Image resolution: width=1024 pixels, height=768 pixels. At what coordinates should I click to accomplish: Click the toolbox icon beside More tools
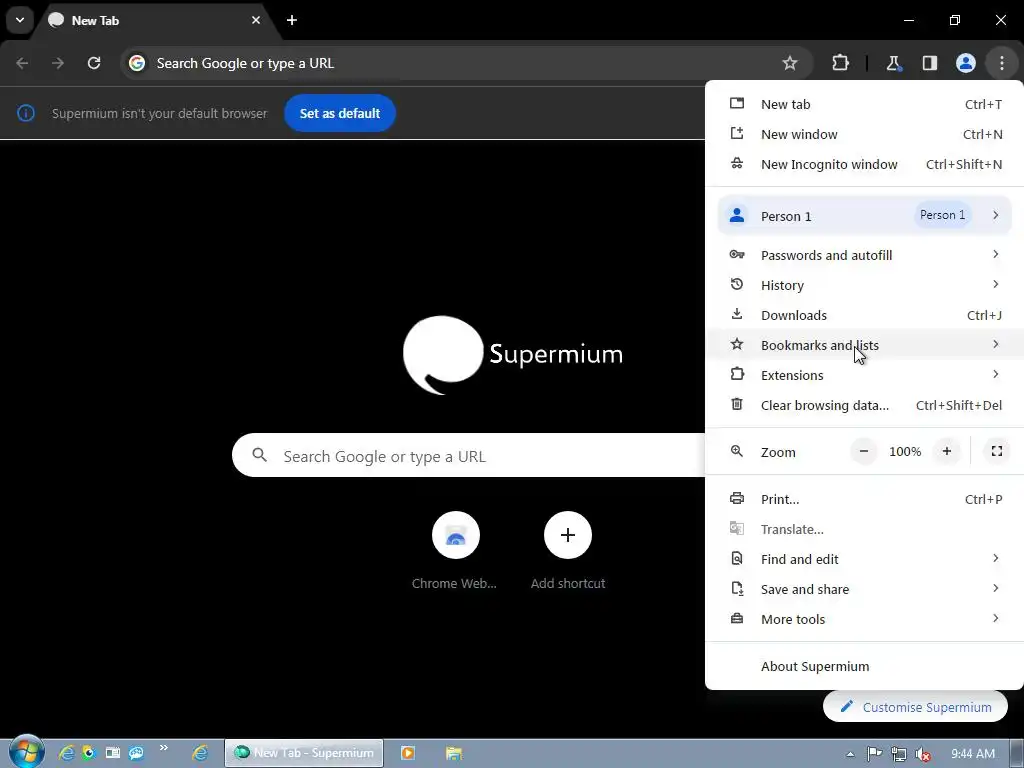(x=737, y=618)
